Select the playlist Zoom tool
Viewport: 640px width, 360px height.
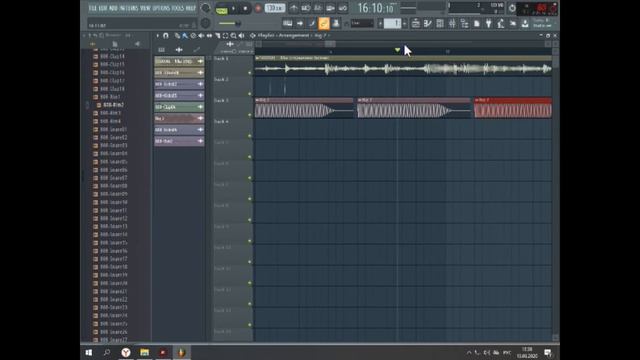pyautogui.click(x=233, y=36)
